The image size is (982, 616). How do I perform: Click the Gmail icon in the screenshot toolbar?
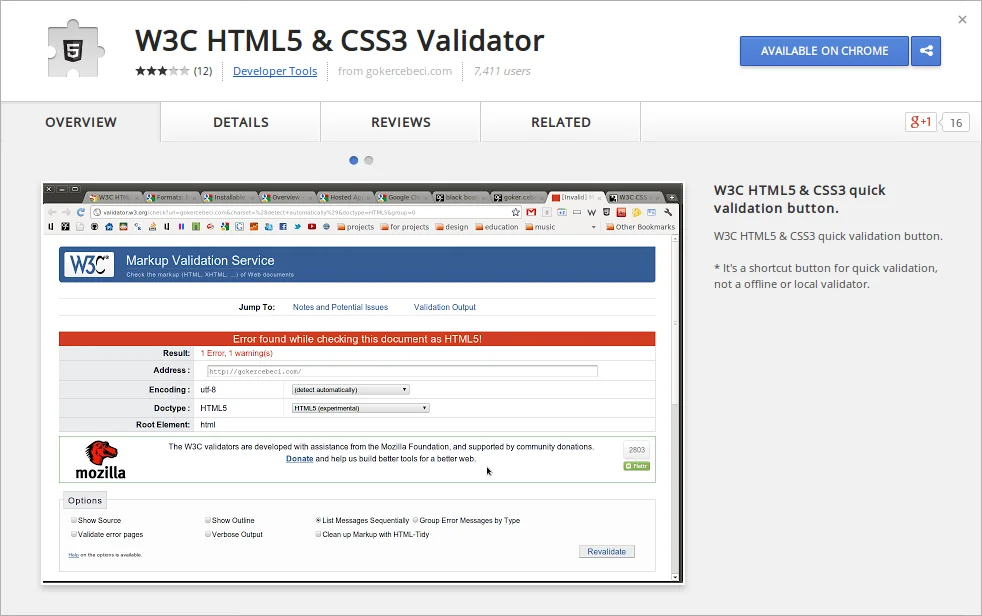coord(531,212)
